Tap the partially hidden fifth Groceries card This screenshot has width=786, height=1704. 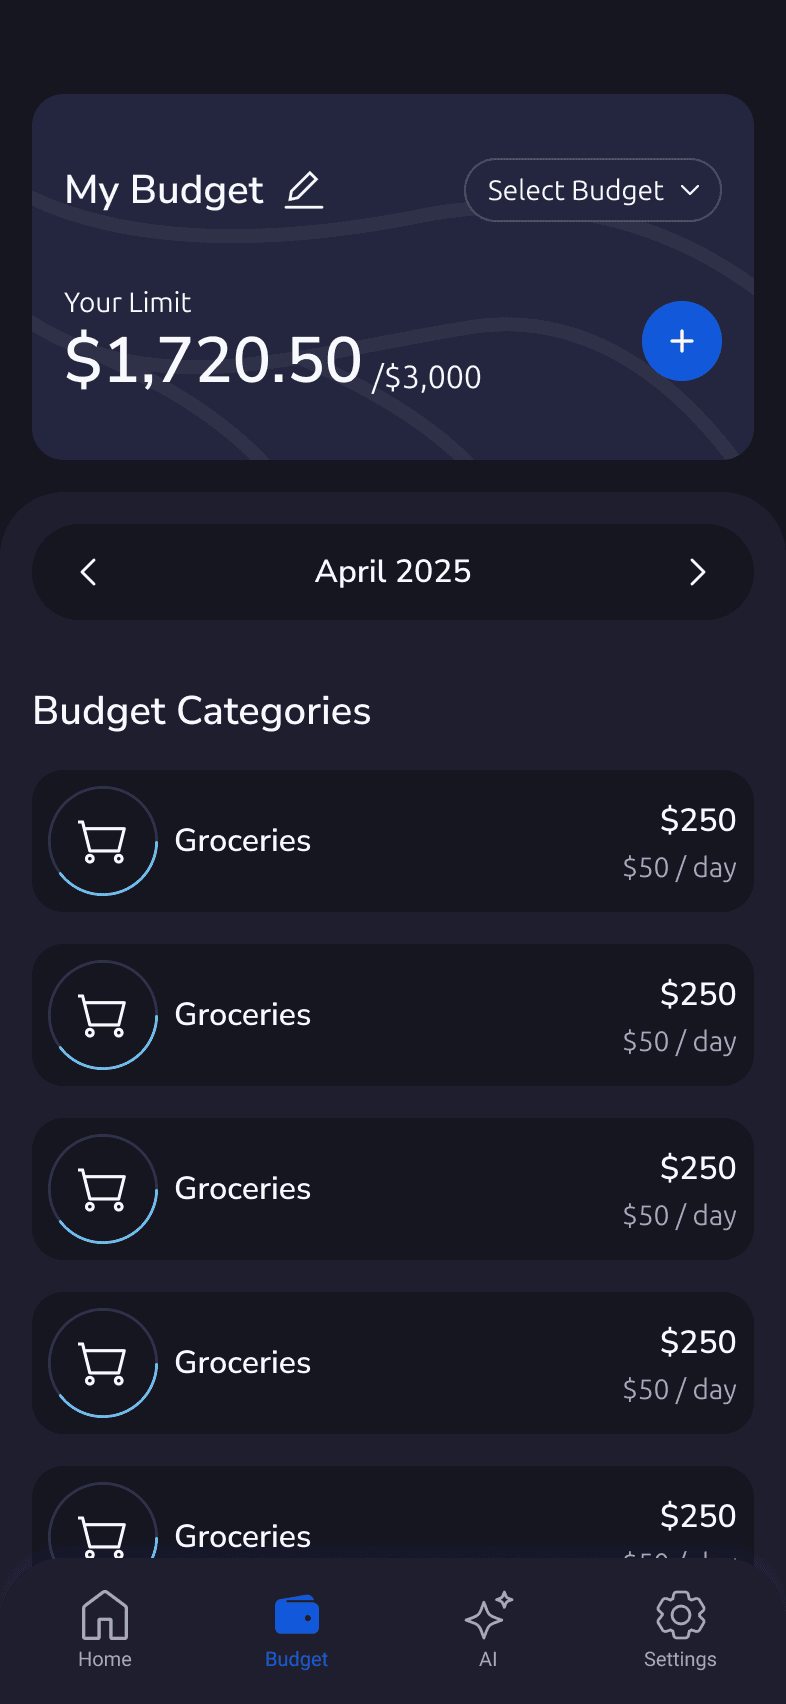pos(393,1512)
